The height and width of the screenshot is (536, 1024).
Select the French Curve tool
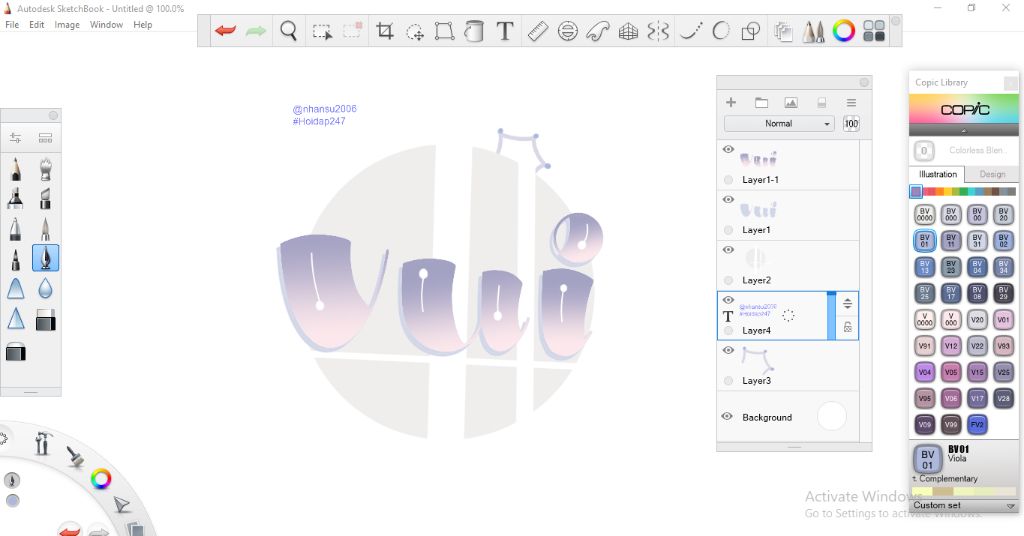[598, 31]
